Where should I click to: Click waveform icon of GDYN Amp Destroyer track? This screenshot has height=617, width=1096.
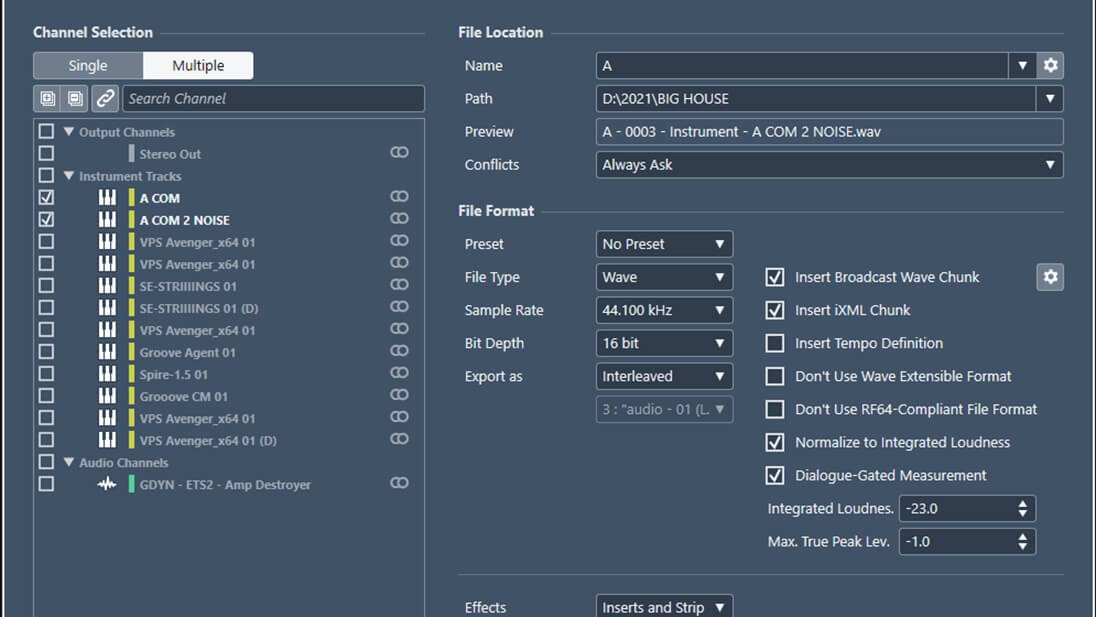point(107,484)
